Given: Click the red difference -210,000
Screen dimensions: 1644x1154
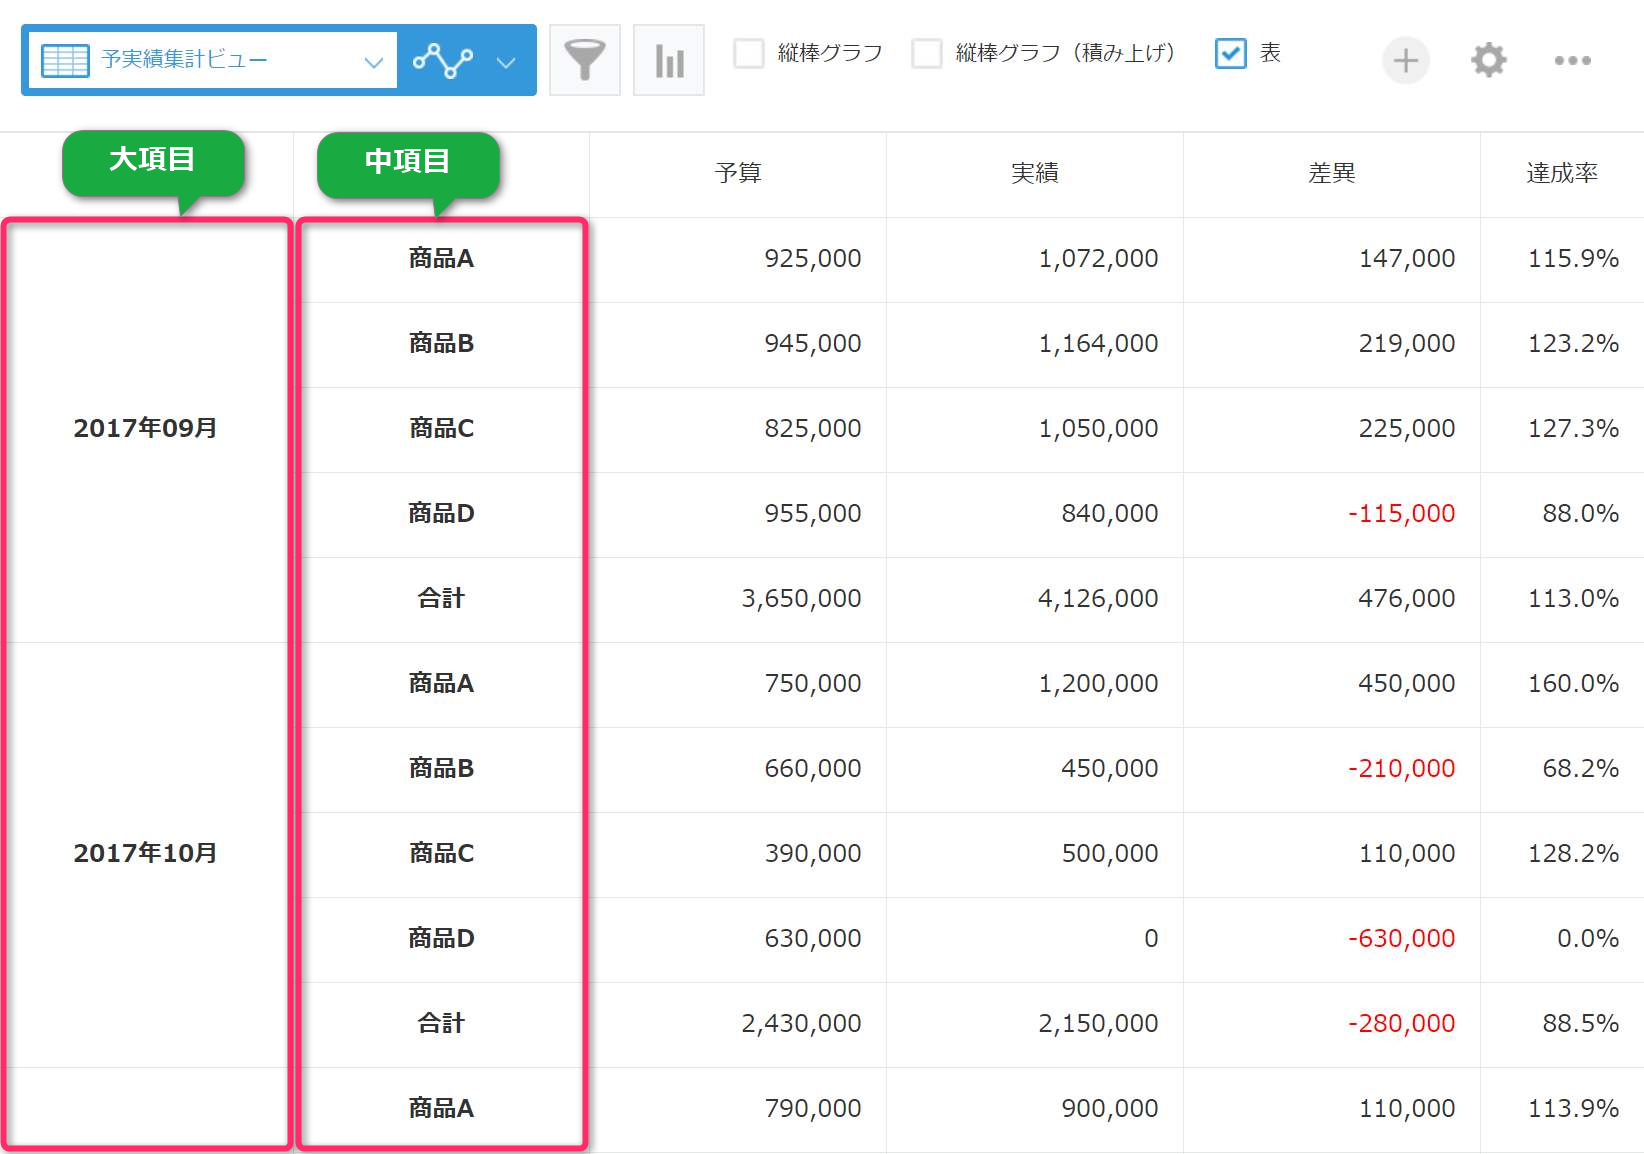Looking at the screenshot, I should tap(1402, 769).
